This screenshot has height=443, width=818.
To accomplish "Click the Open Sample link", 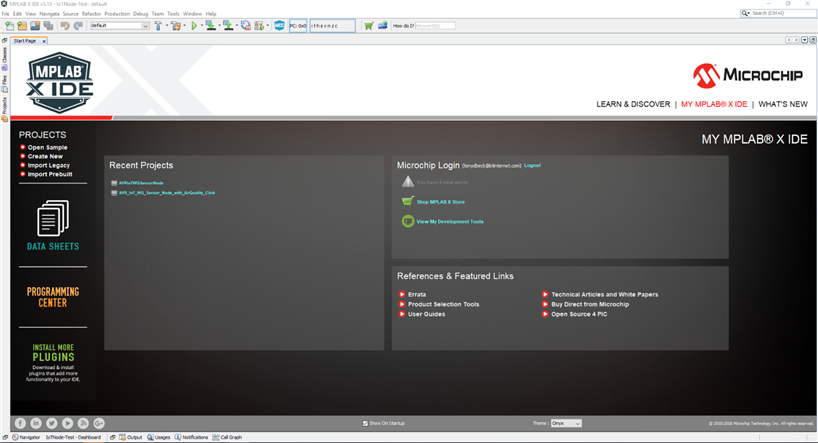I will [x=47, y=148].
